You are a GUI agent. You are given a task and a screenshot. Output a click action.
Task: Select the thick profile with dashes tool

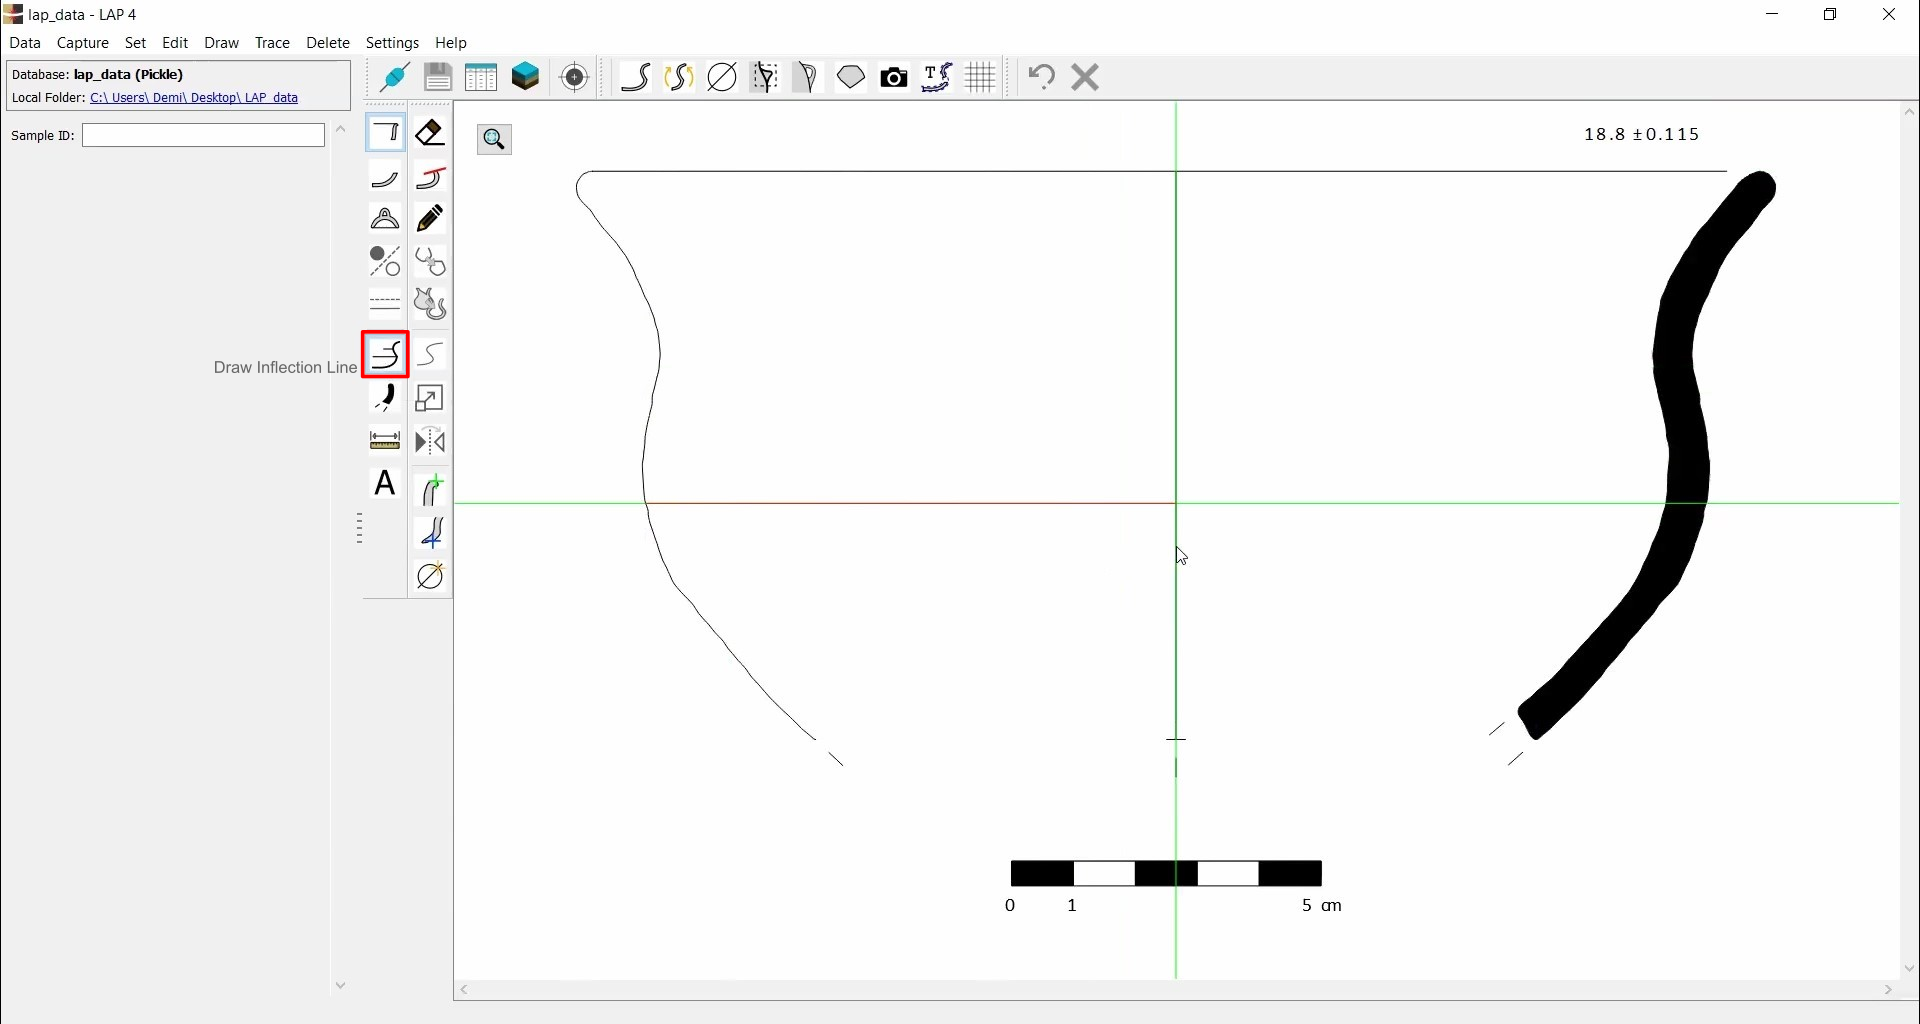[x=385, y=398]
